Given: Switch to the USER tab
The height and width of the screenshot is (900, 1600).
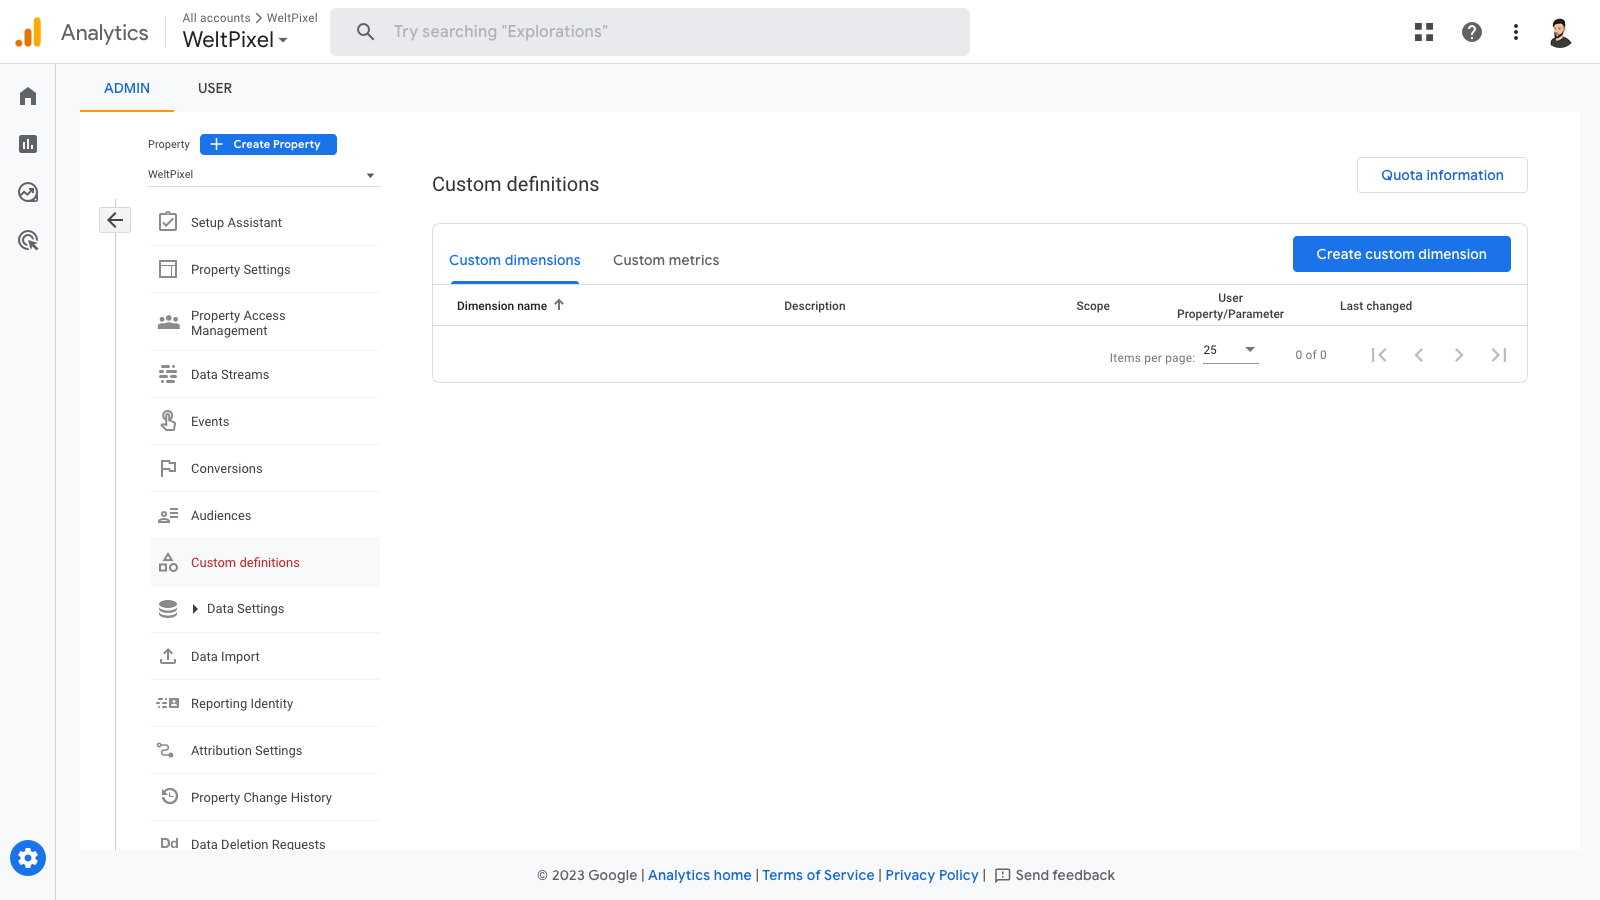Looking at the screenshot, I should [x=215, y=88].
